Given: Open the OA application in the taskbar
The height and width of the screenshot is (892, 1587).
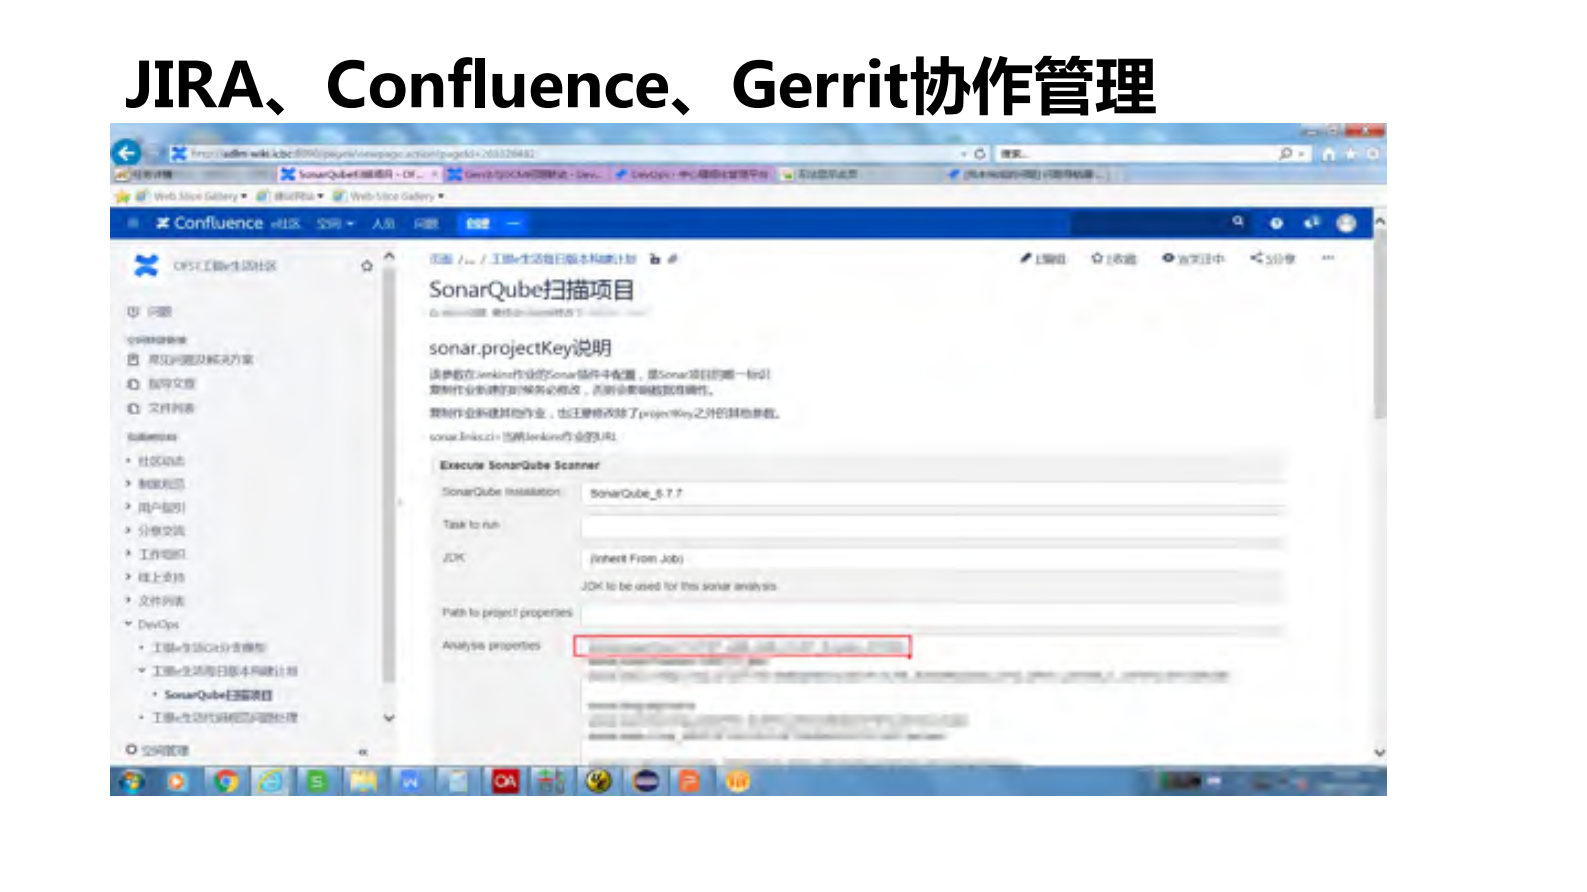Looking at the screenshot, I should pyautogui.click(x=505, y=781).
